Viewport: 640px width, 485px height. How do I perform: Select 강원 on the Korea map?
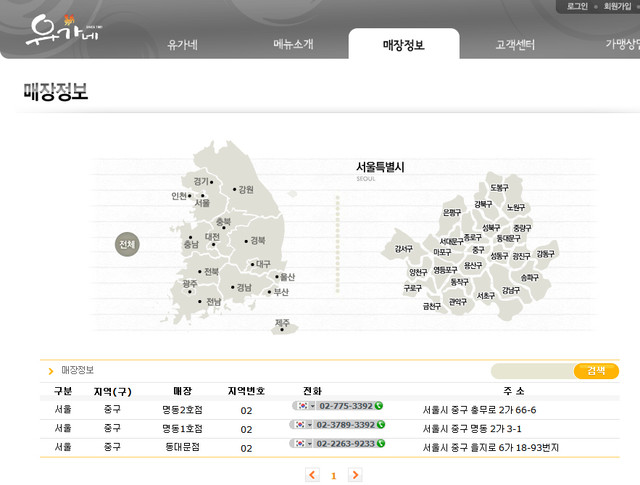[x=244, y=189]
